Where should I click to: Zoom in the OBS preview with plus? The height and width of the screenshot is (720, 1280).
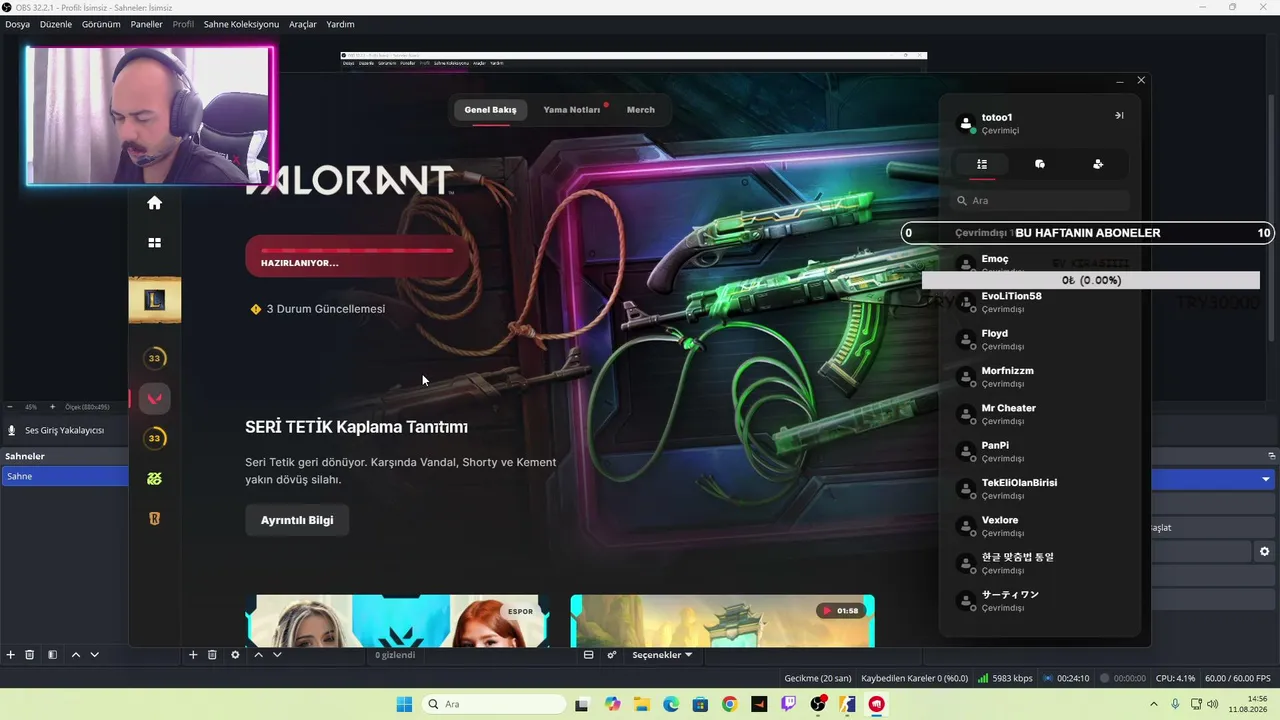pyautogui.click(x=52, y=407)
